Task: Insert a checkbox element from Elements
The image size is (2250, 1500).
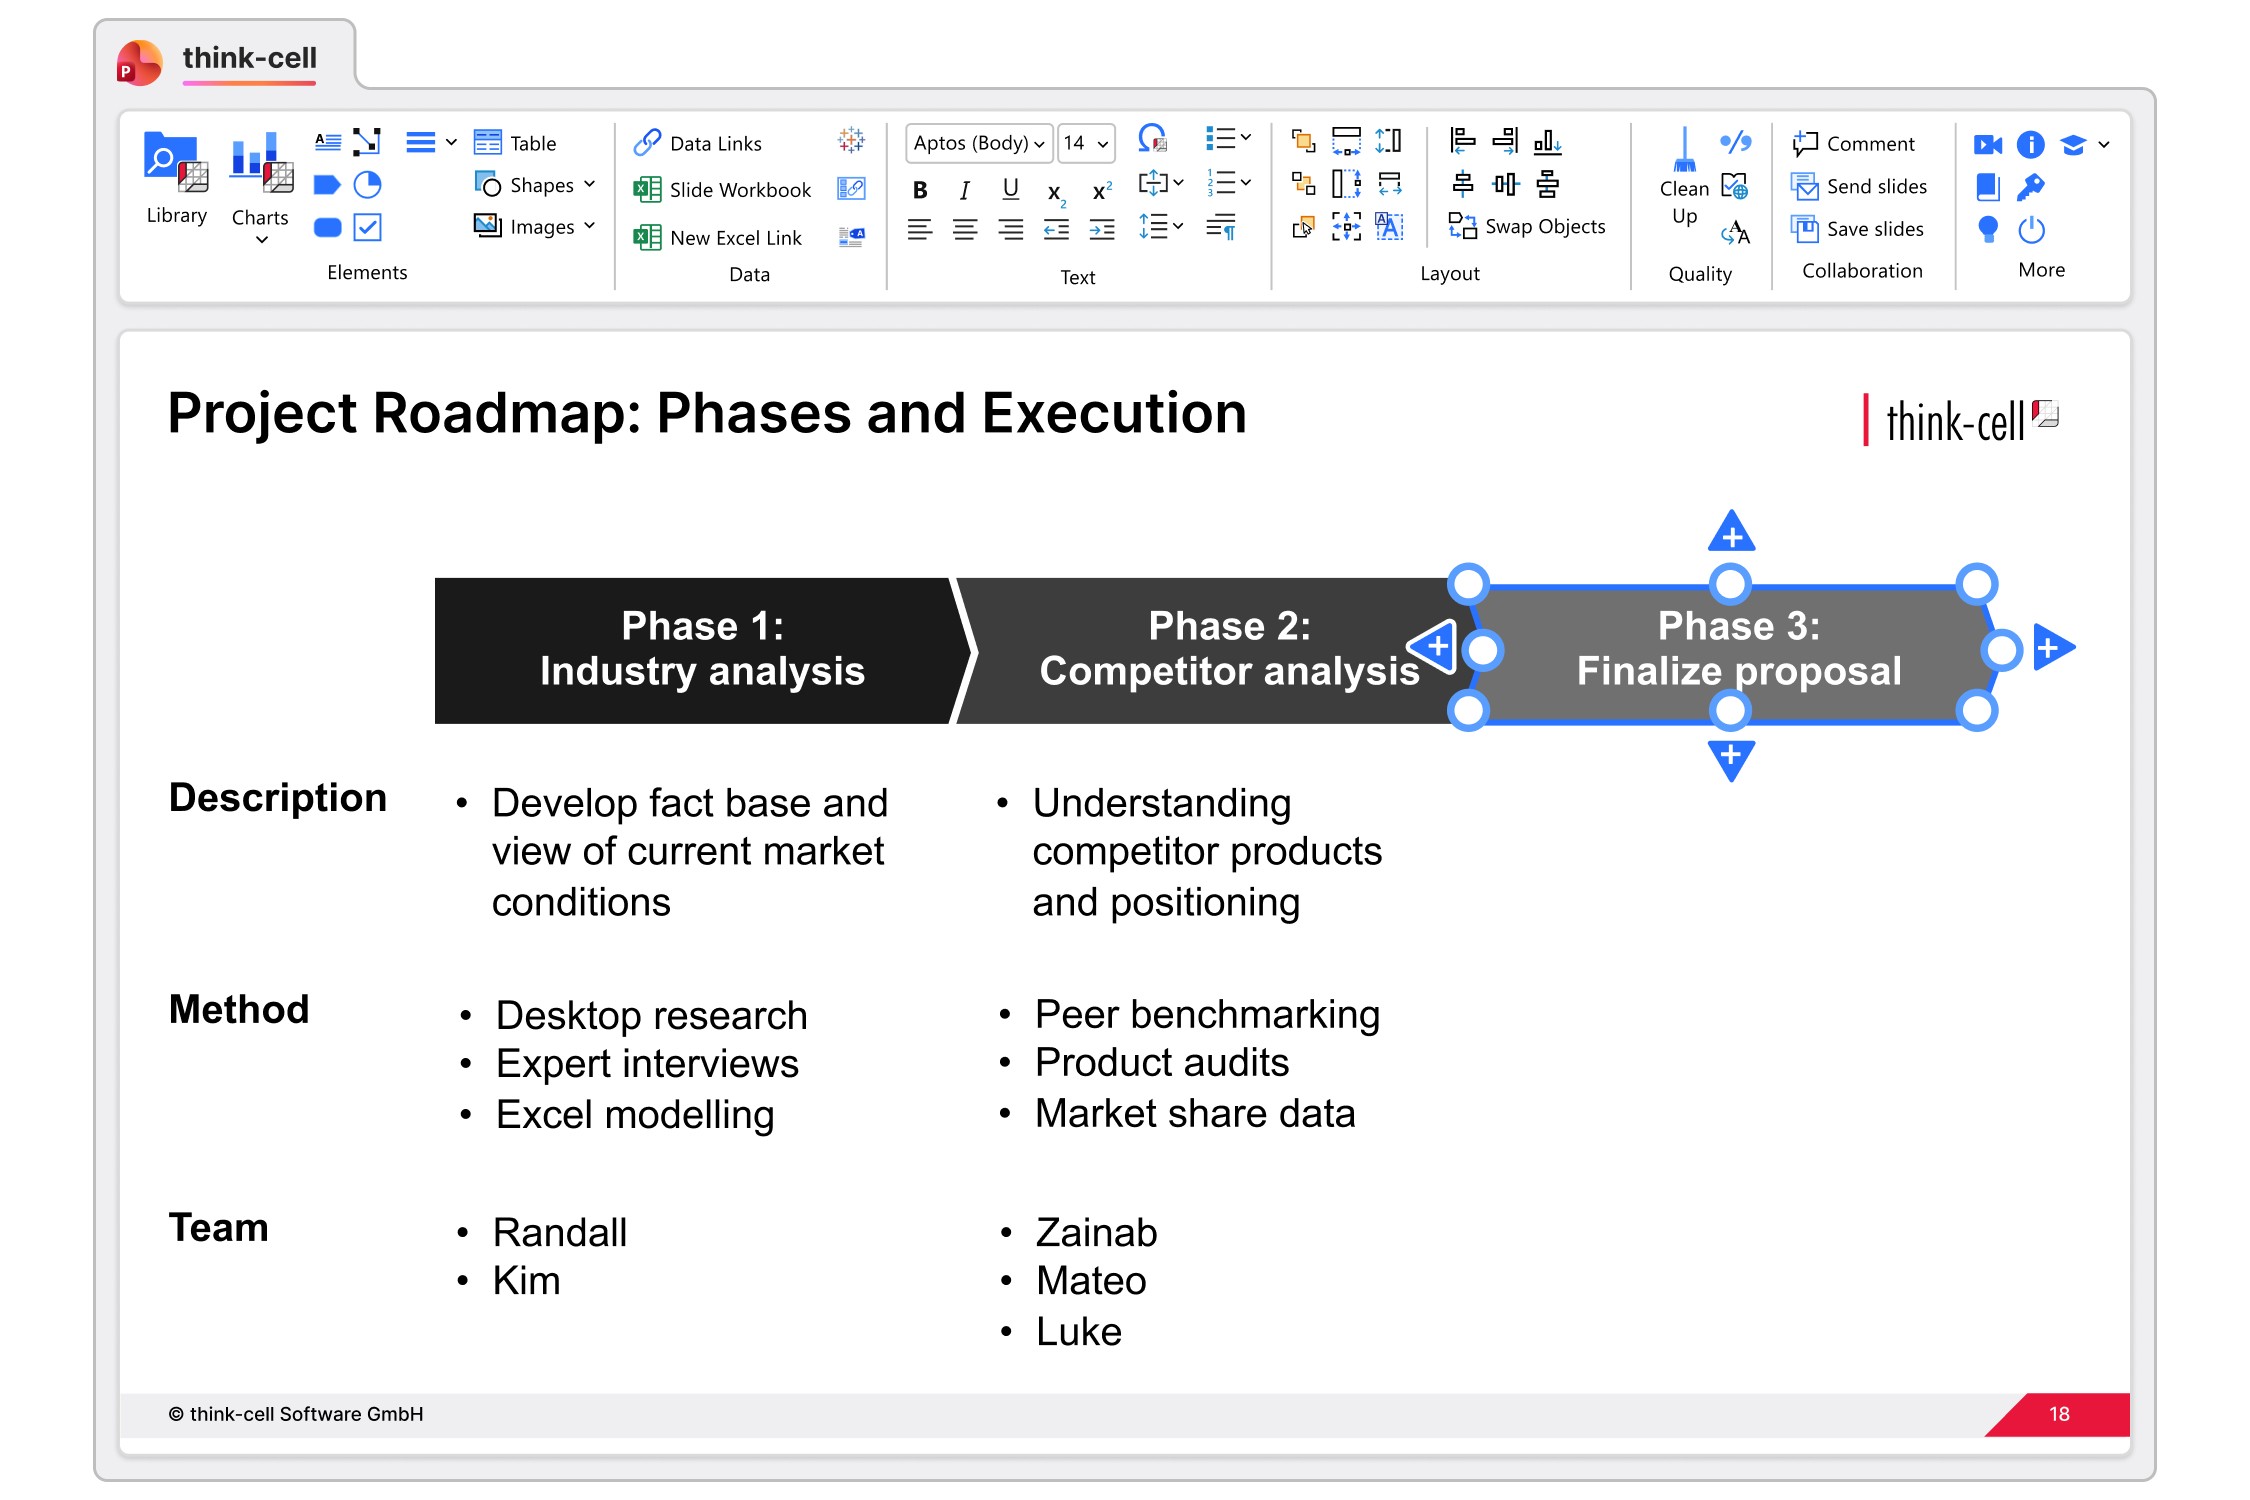Action: coord(368,228)
